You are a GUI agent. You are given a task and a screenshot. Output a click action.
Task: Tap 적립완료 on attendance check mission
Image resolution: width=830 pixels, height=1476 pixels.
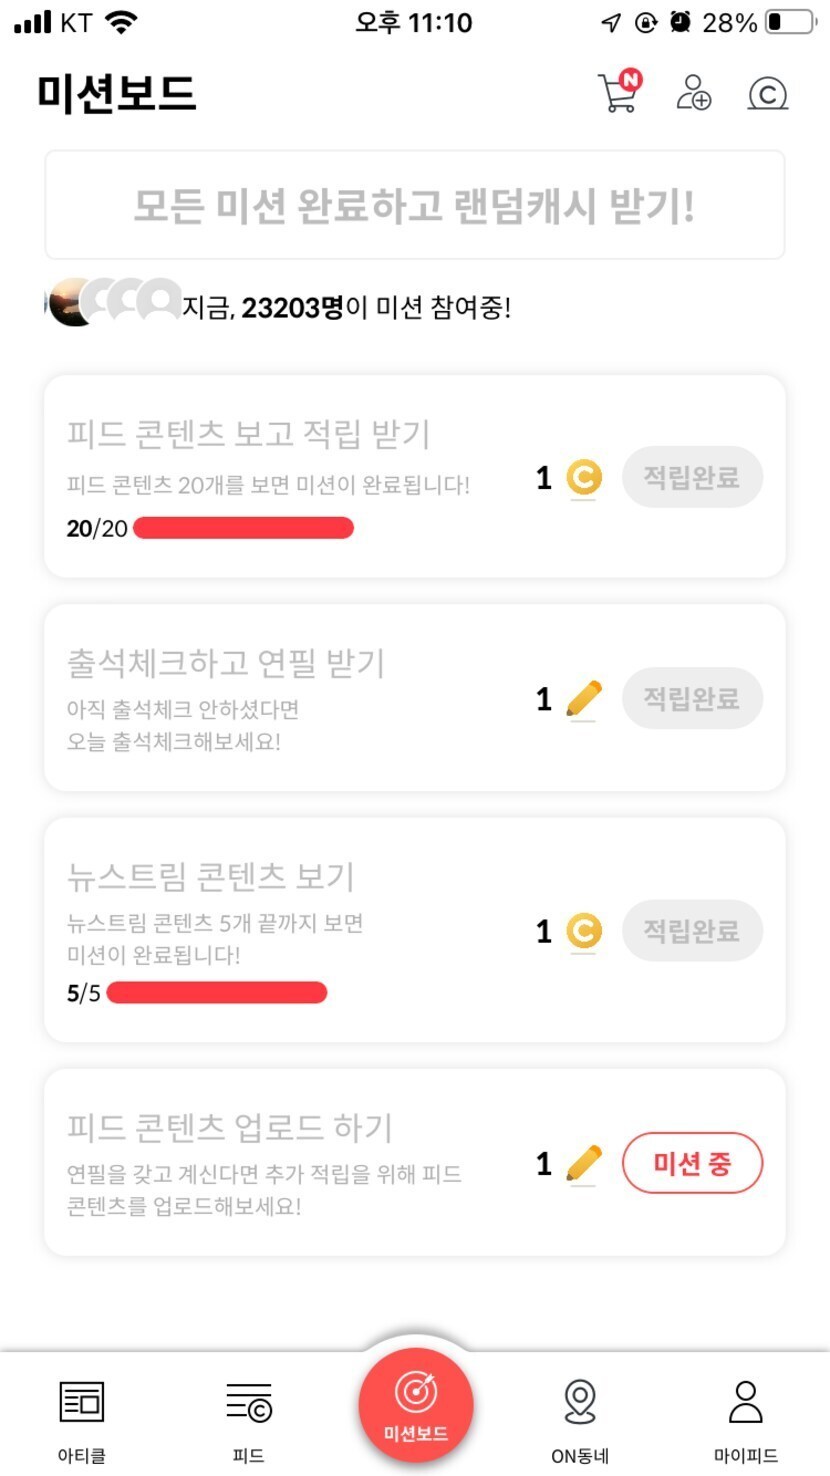coord(692,698)
